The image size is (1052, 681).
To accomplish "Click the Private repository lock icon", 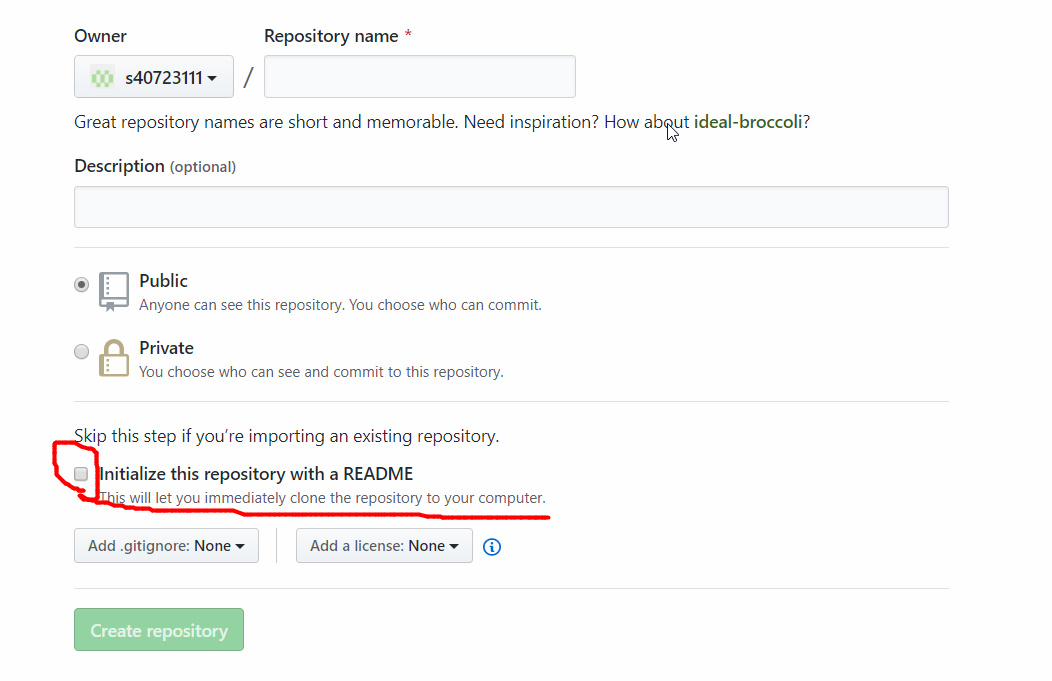I will click(x=114, y=358).
